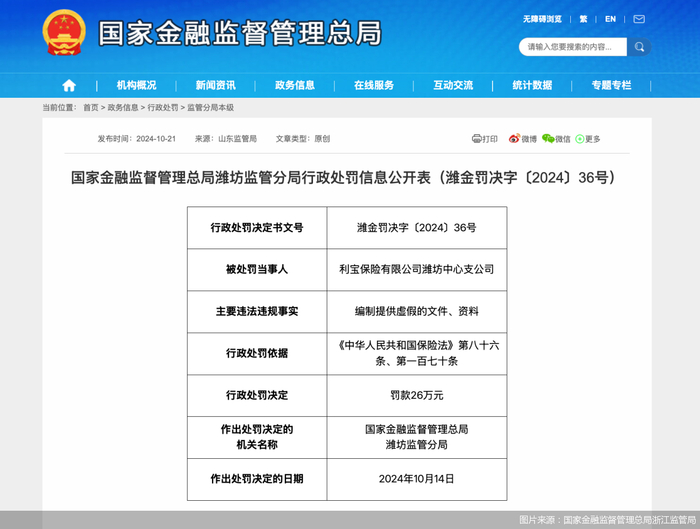
Task: Click article type text 原创
Action: coord(322,139)
